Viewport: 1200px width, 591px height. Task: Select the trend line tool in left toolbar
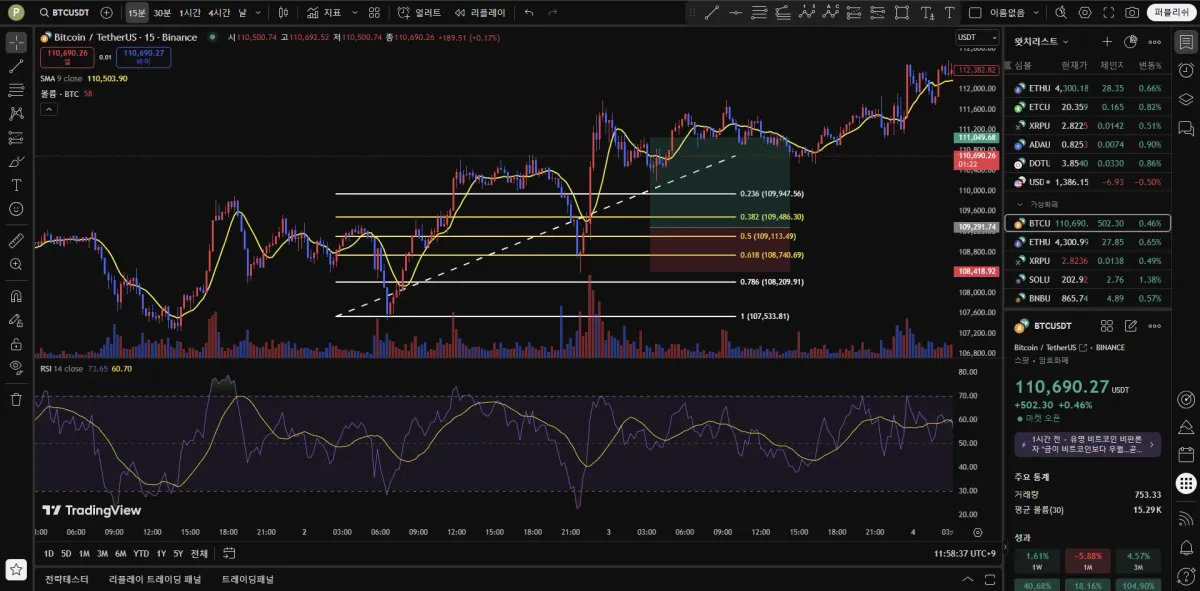(x=16, y=66)
